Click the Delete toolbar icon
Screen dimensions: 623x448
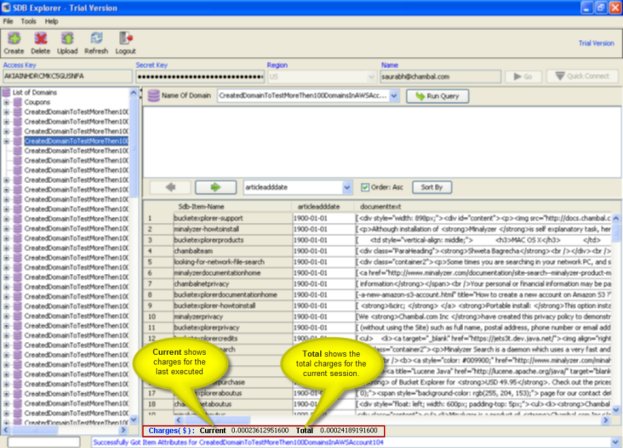pyautogui.click(x=41, y=43)
